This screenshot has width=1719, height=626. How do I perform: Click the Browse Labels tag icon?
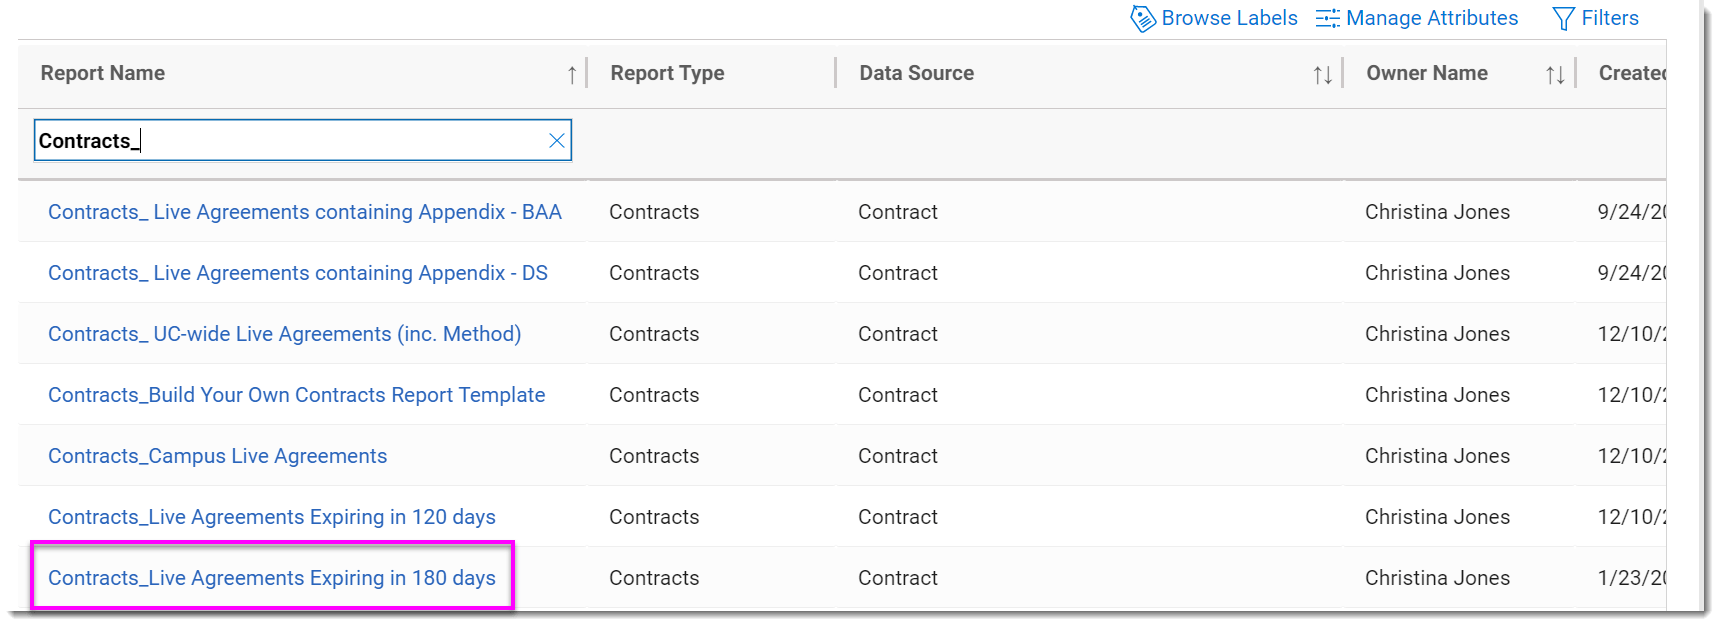click(1142, 17)
